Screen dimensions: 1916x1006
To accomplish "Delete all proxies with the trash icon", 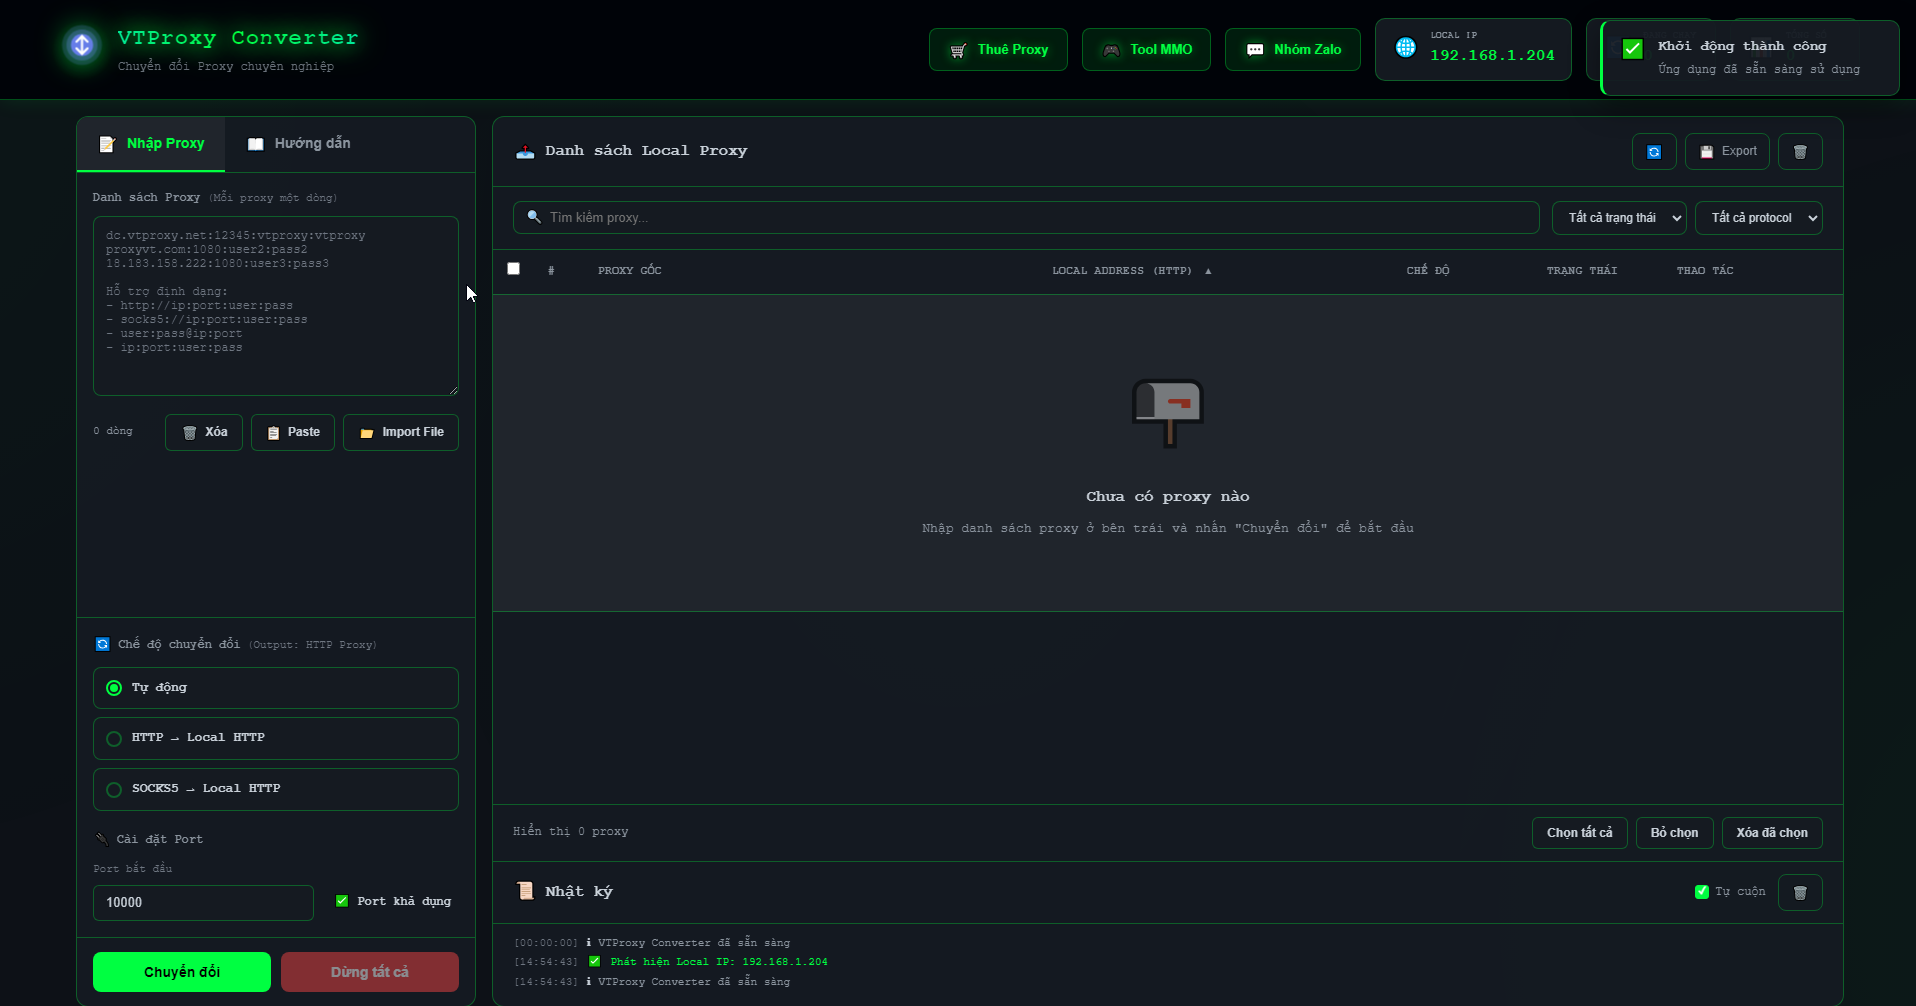I will 1800,151.
